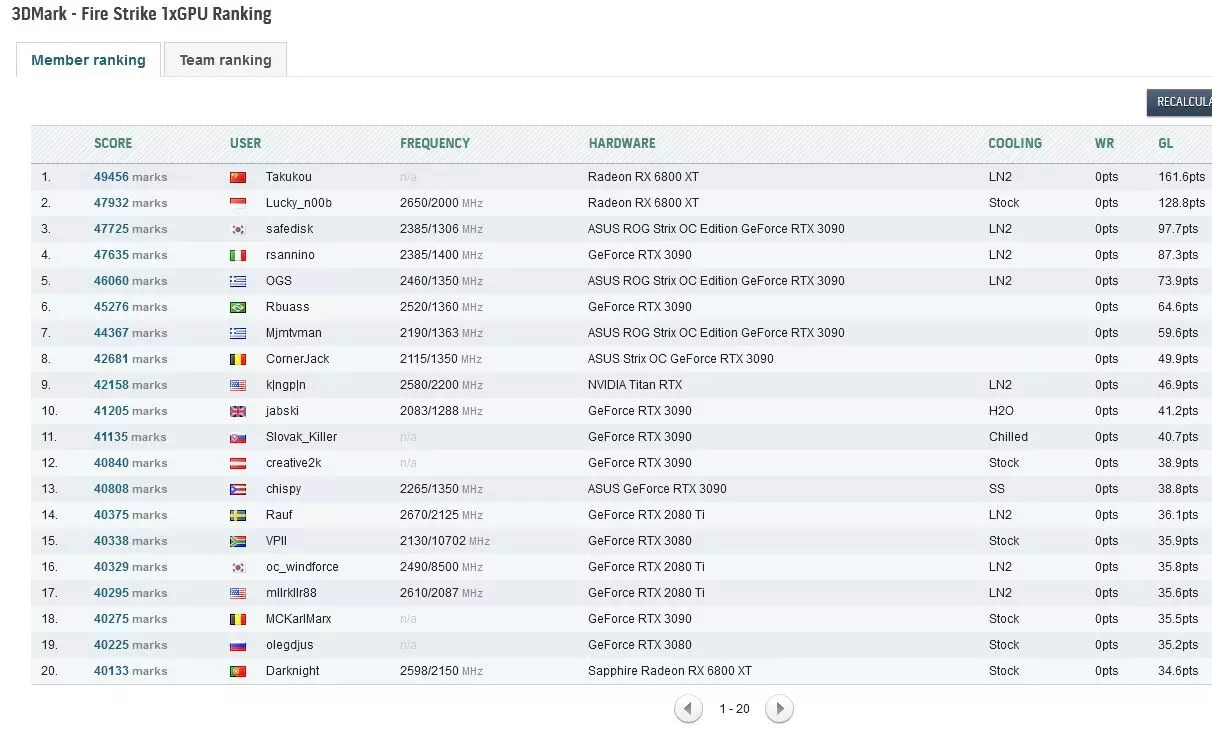The image size is (1212, 729).
Task: Click the 2130/10702 MHz frequency value
Action: 445,541
